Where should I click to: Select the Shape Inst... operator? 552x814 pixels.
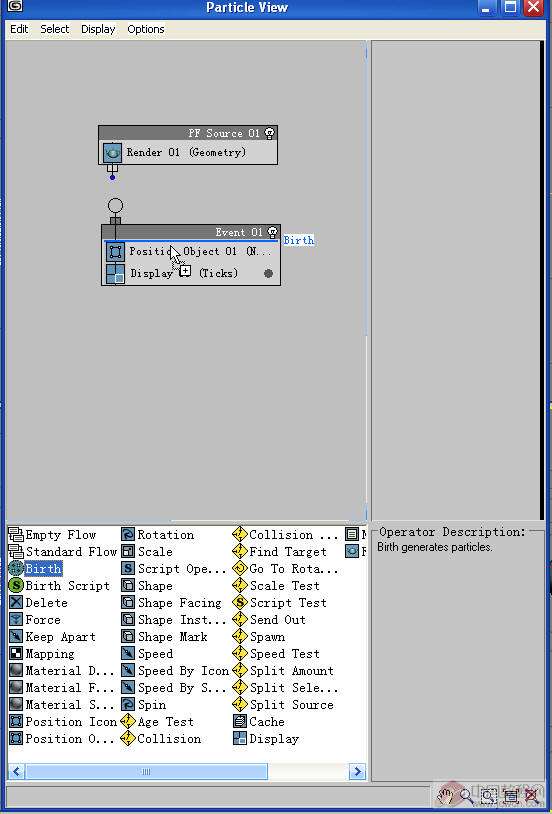click(174, 620)
